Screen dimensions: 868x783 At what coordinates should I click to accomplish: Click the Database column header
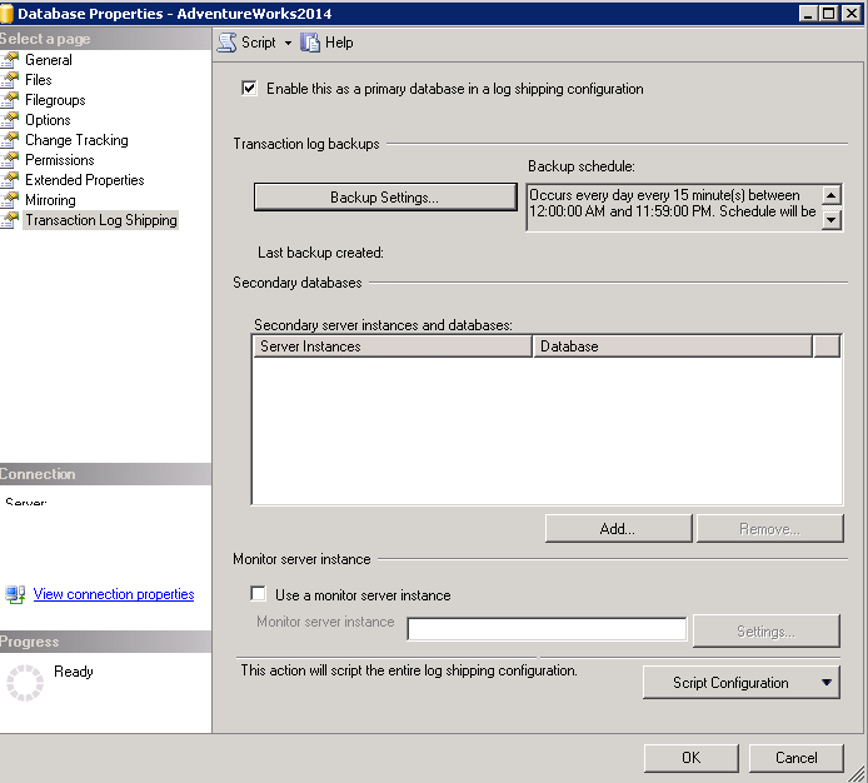[673, 346]
